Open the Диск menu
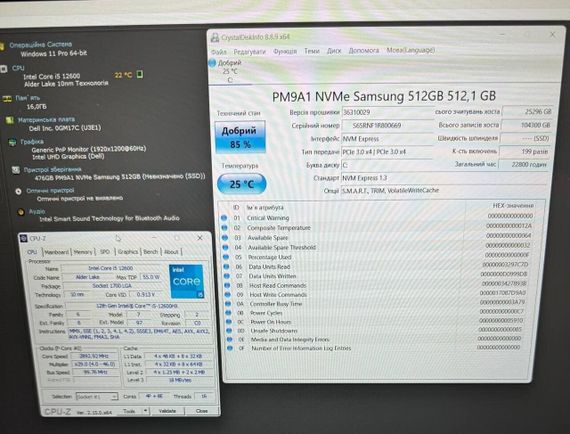Image resolution: width=570 pixels, height=434 pixels. [334, 51]
